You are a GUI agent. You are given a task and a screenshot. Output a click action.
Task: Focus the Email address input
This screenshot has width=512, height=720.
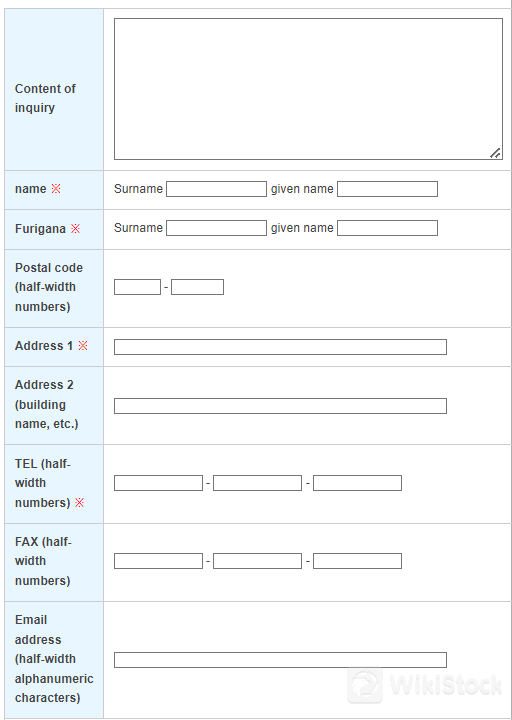(x=280, y=660)
